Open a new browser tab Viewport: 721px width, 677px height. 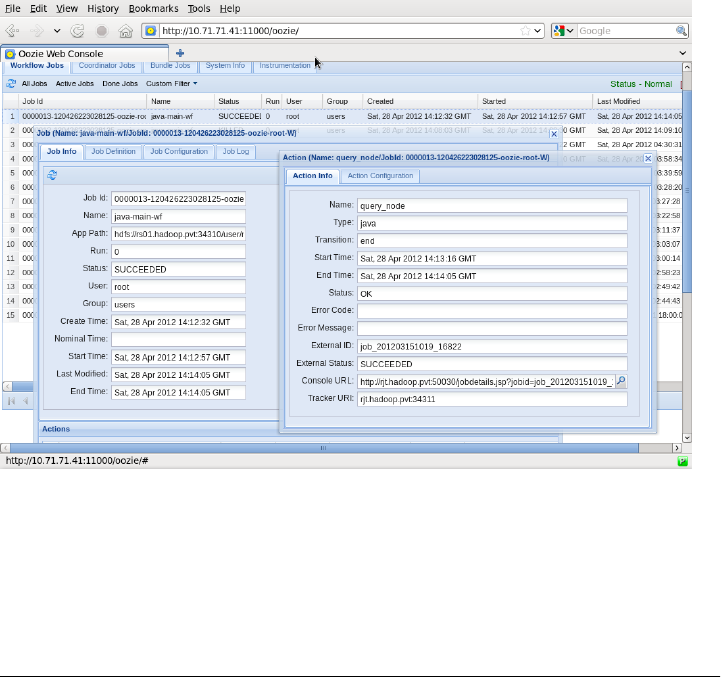point(180,53)
